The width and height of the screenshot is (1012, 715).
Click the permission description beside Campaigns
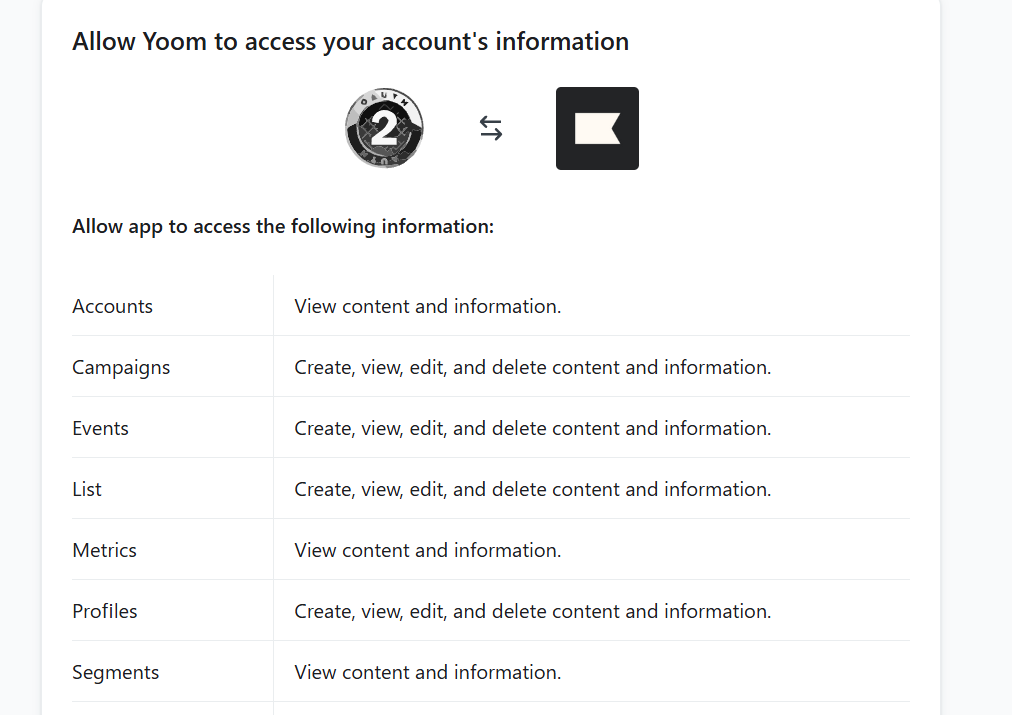[532, 367]
